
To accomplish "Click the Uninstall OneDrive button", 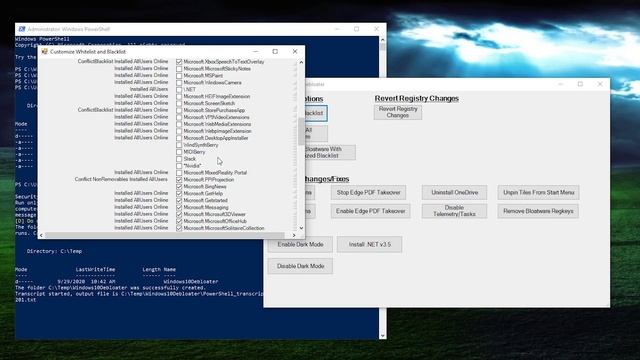I will [454, 192].
